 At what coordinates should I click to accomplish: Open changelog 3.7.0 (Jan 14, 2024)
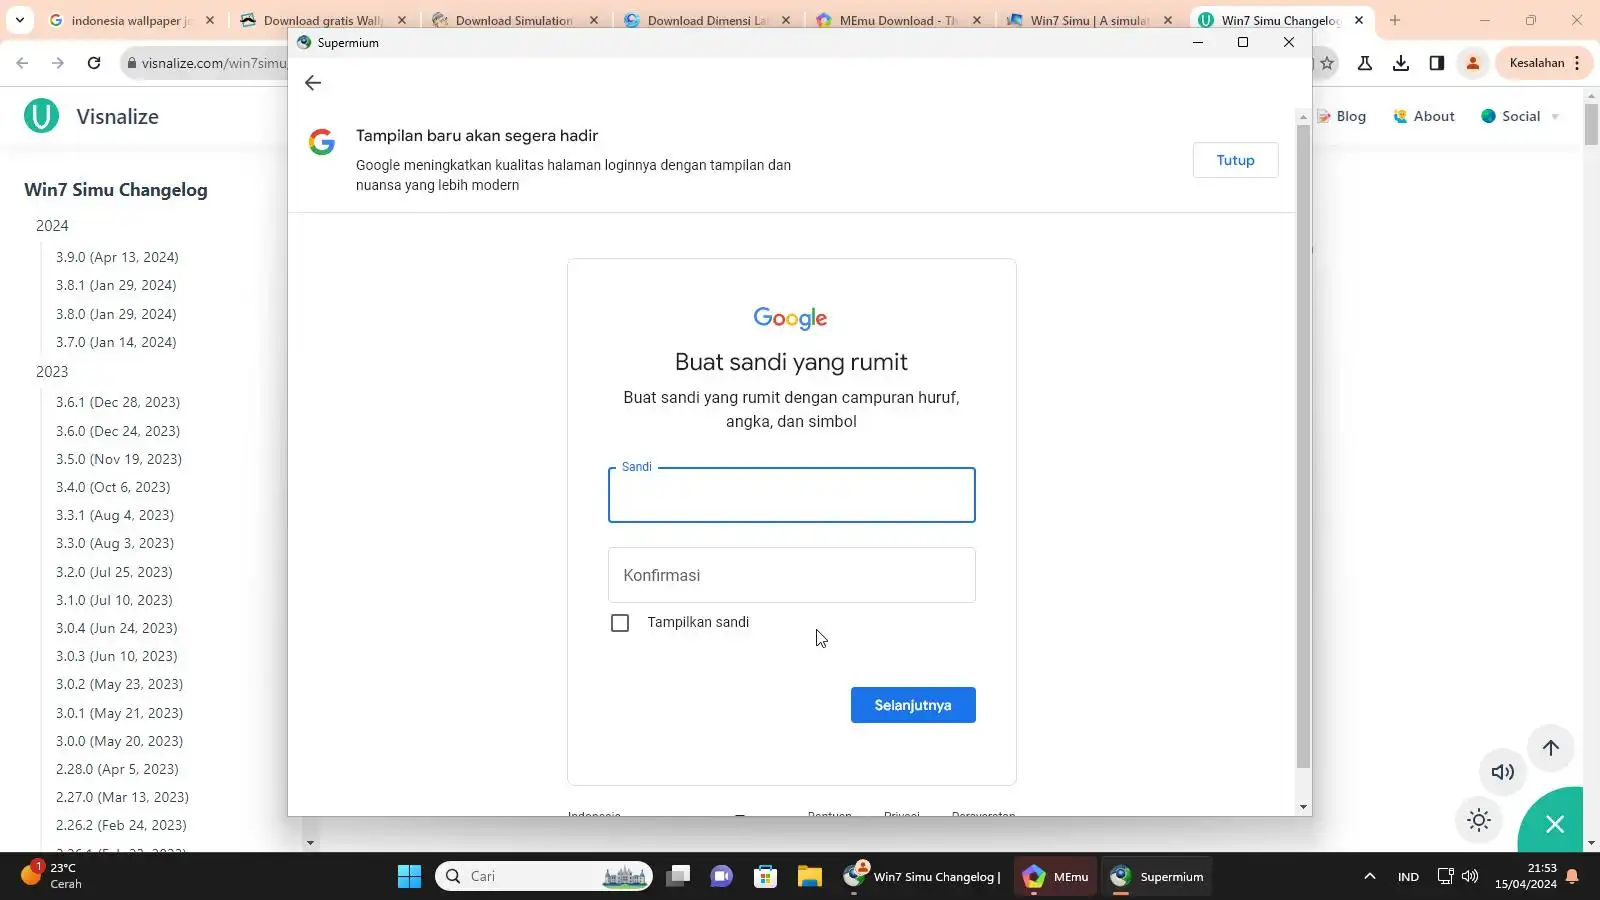pos(116,342)
